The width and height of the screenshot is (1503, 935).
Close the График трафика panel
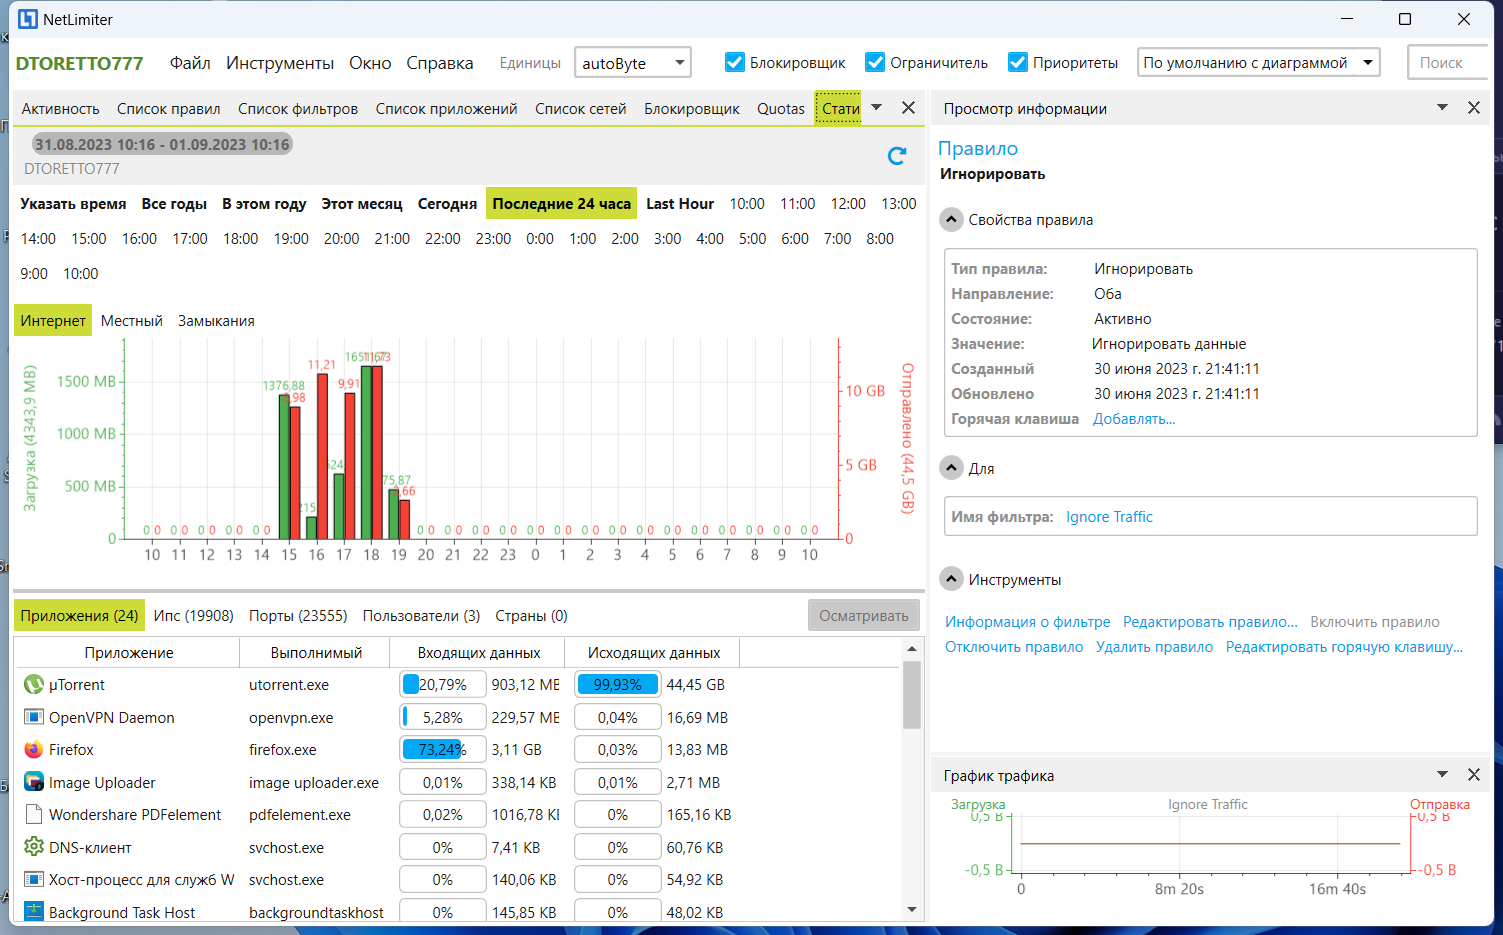(1474, 774)
